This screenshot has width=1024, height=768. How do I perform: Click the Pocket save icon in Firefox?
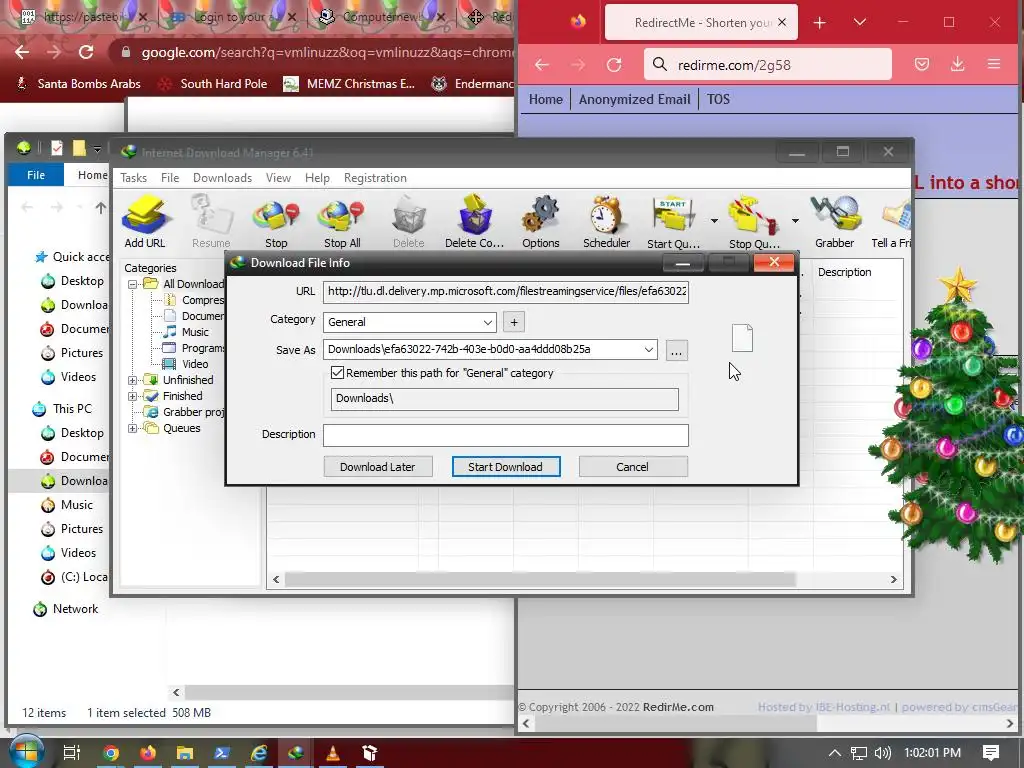(x=921, y=64)
